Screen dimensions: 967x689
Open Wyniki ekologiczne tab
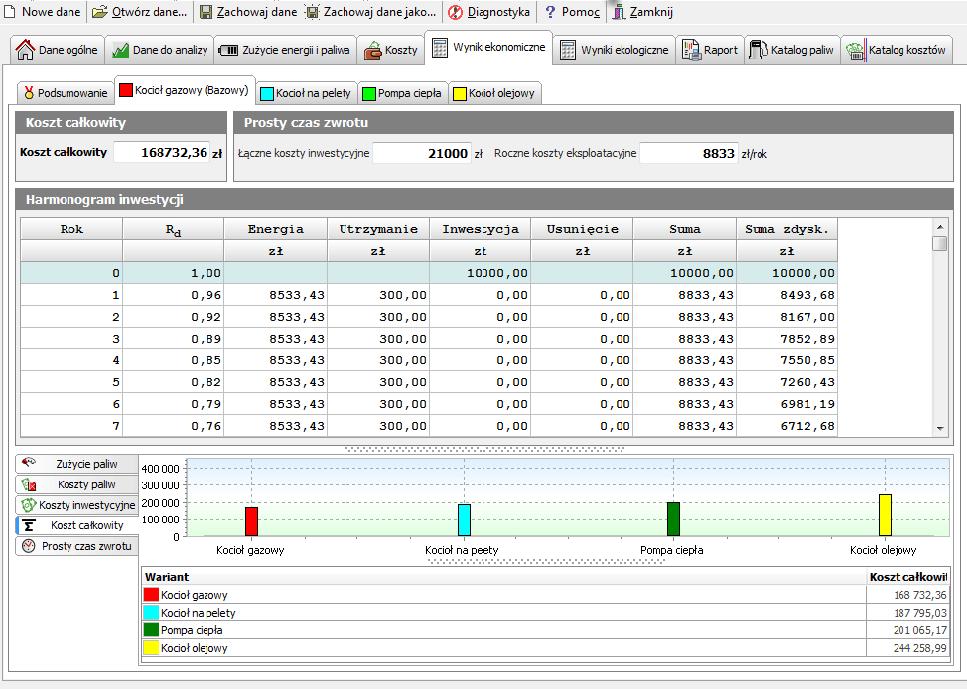(x=614, y=50)
